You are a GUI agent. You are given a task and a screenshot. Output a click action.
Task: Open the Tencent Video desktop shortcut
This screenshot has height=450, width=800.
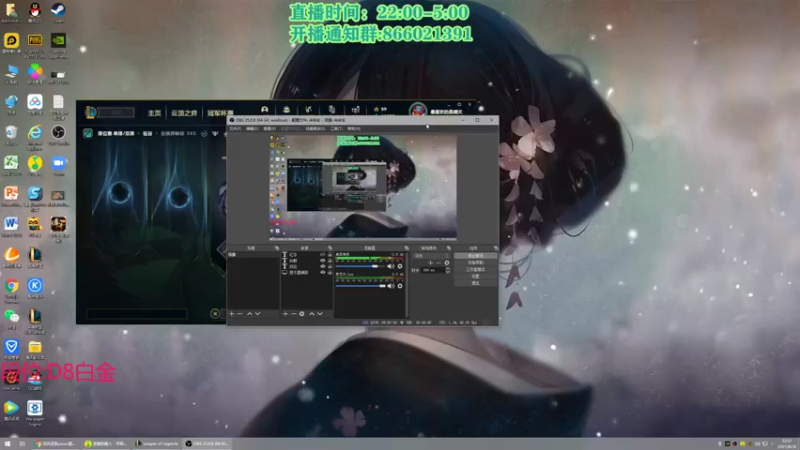point(11,408)
